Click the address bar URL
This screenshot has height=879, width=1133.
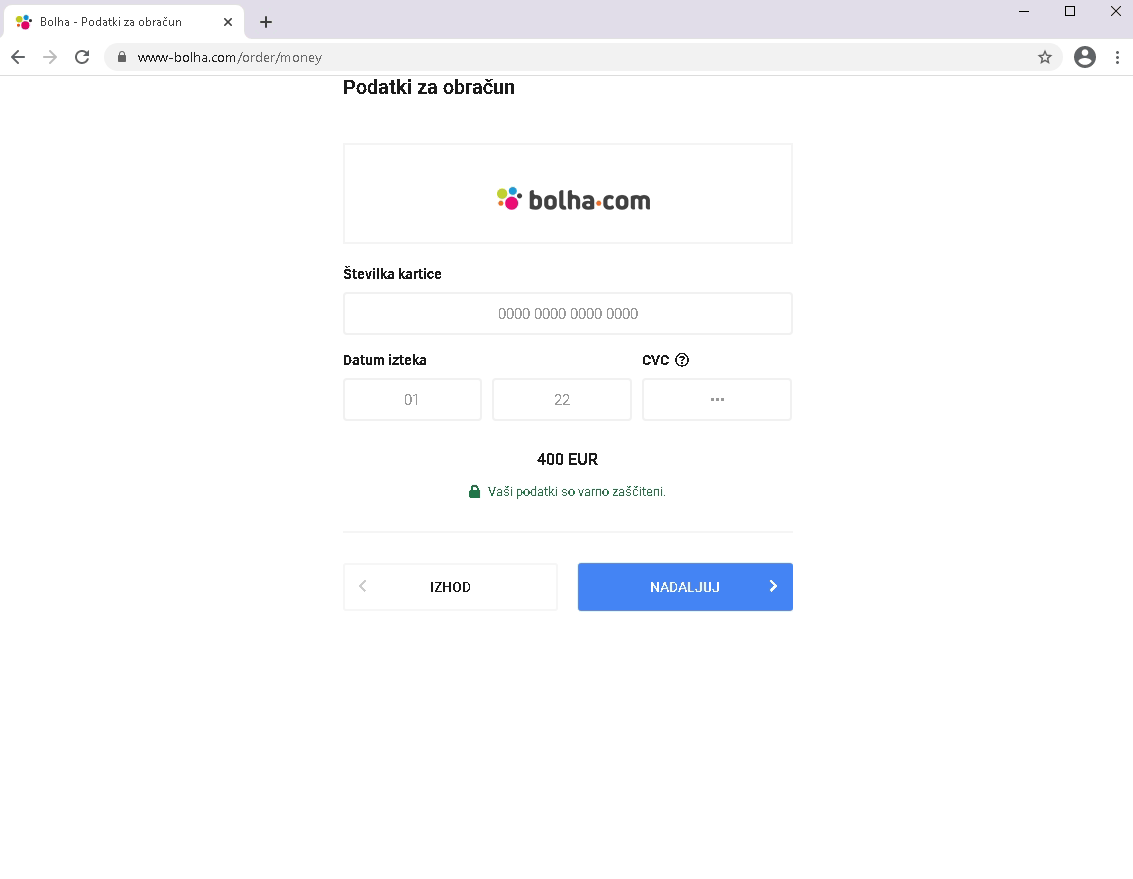coord(230,57)
